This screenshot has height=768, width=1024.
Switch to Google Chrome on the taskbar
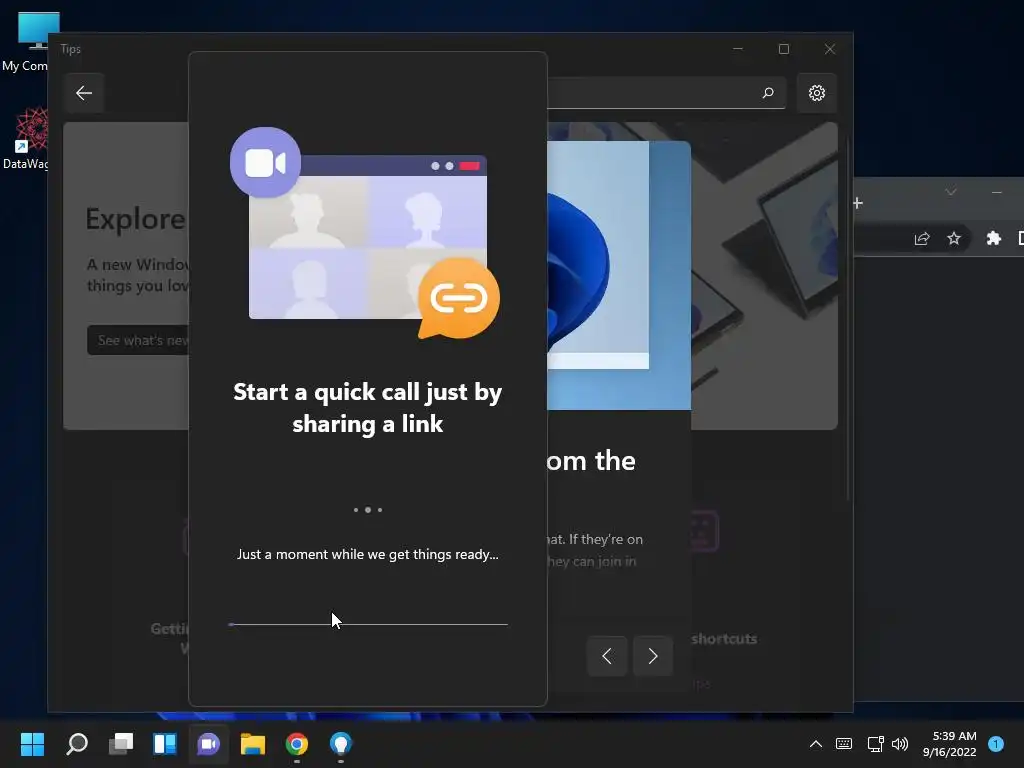pos(296,744)
